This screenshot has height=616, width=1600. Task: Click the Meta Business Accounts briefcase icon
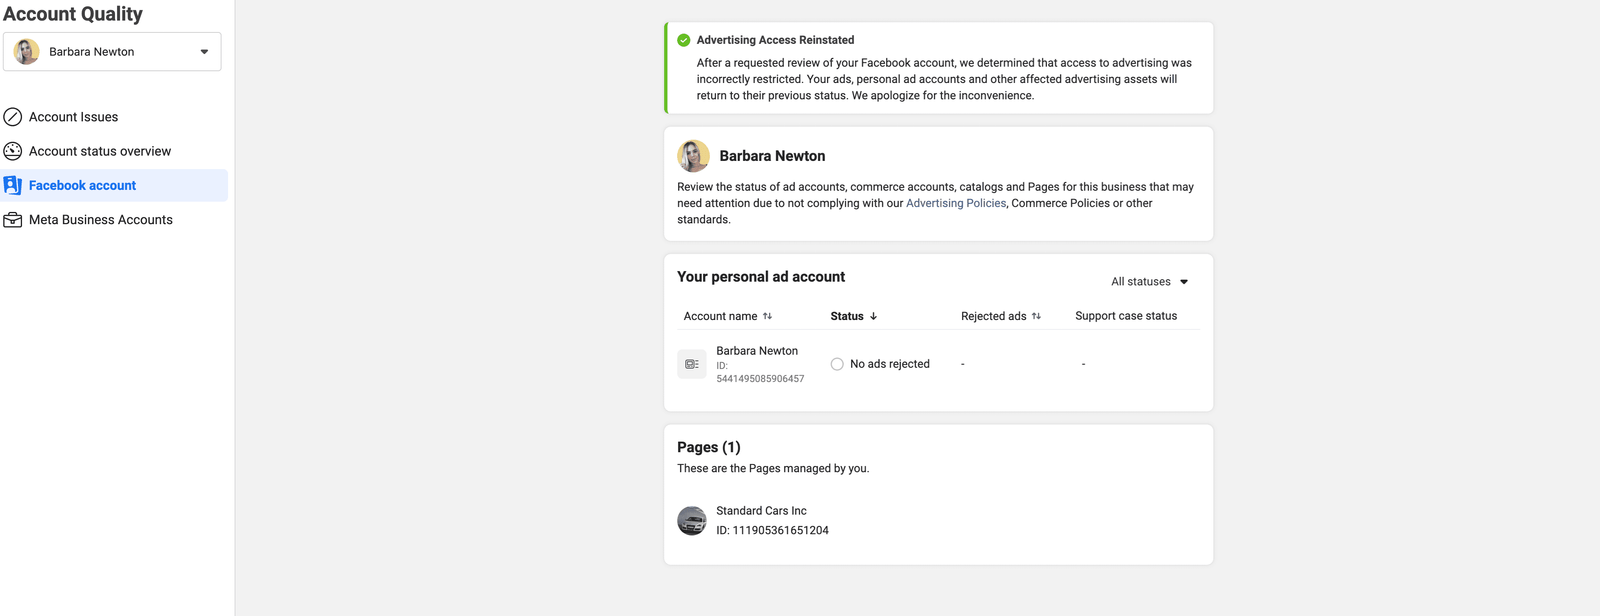coord(13,220)
